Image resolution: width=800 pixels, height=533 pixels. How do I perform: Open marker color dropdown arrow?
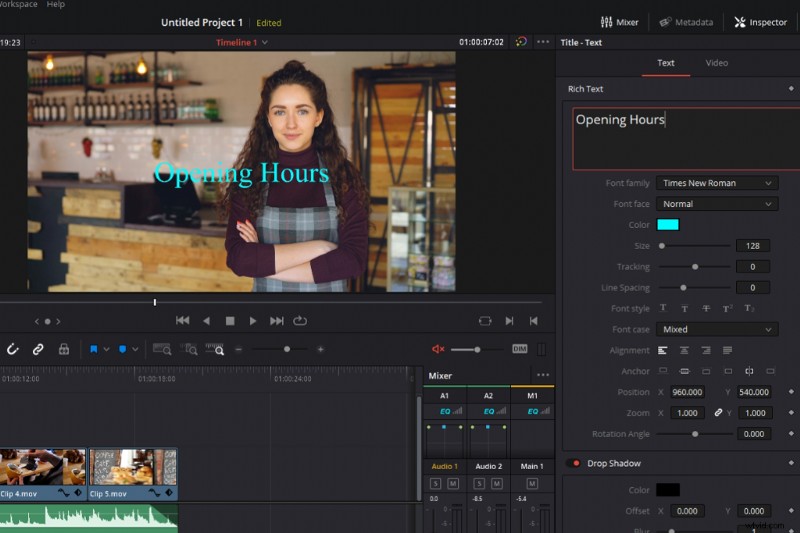pos(135,349)
